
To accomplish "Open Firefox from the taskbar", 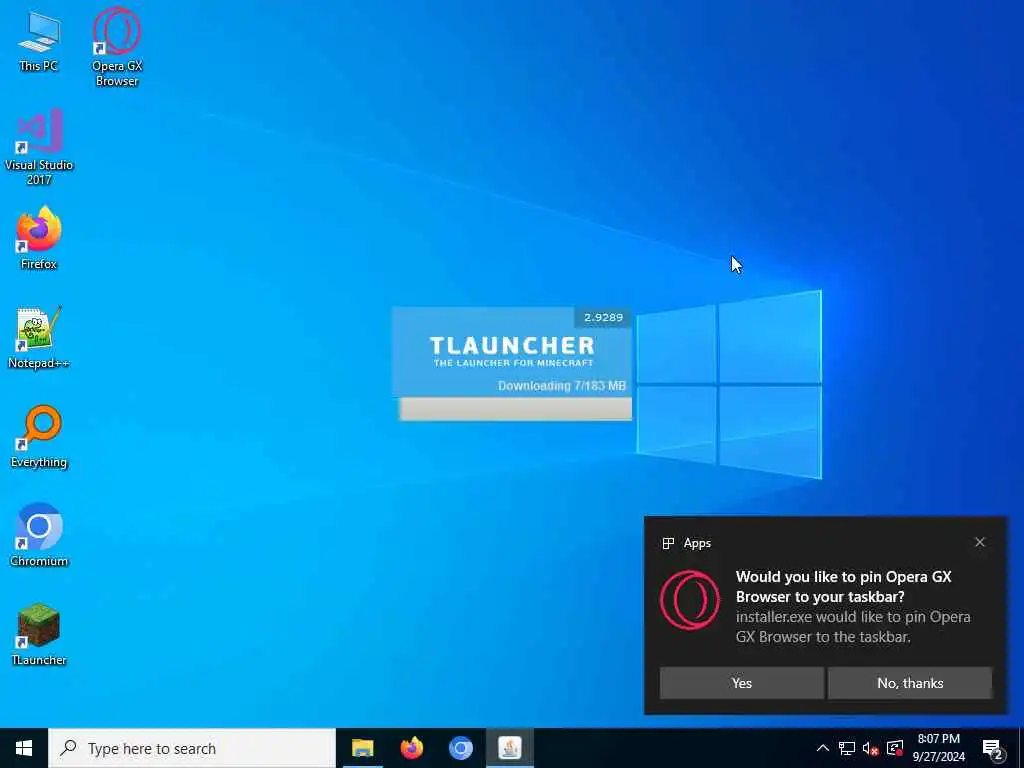I will pos(411,748).
